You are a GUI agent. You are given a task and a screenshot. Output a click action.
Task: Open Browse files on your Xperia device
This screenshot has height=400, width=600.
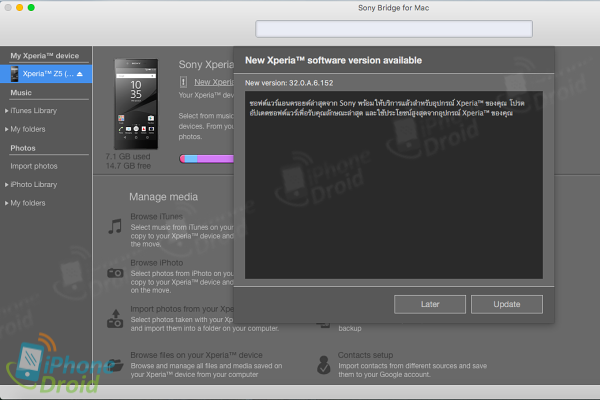pyautogui.click(x=196, y=355)
